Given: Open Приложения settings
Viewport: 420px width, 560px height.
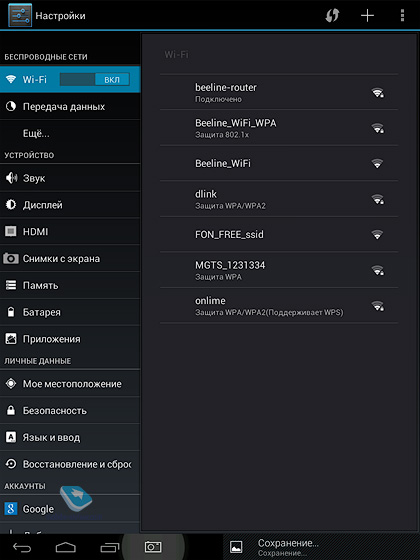Looking at the screenshot, I should (70, 339).
